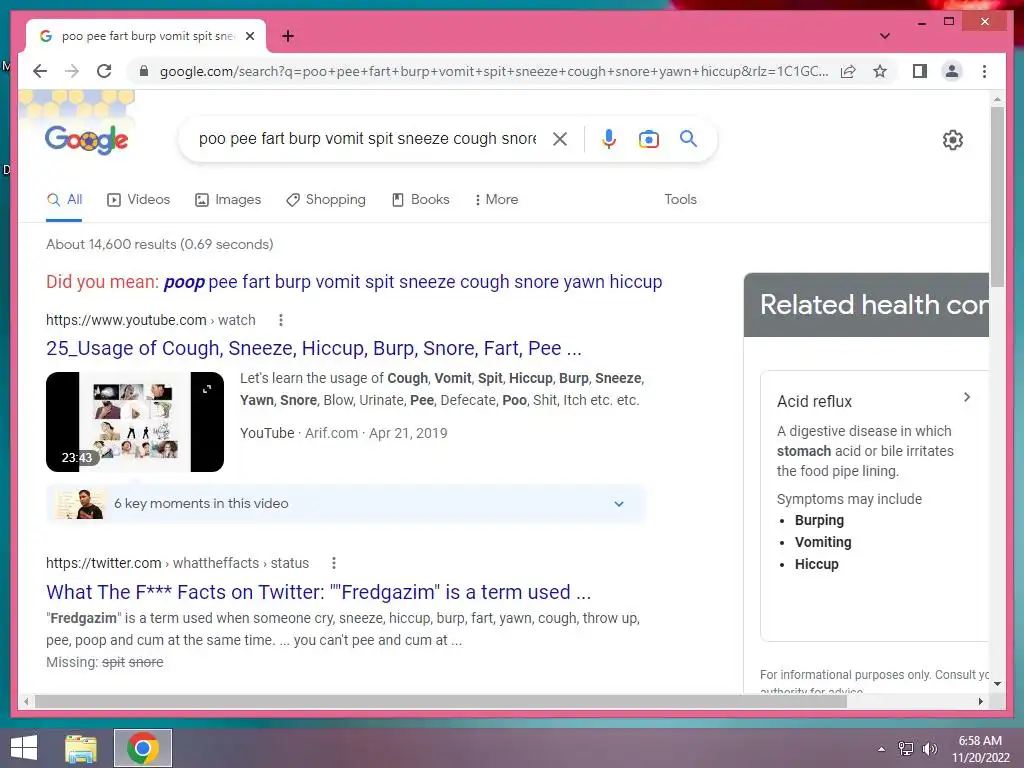The height and width of the screenshot is (768, 1024).
Task: Show hidden system tray icons
Action: [x=882, y=749]
